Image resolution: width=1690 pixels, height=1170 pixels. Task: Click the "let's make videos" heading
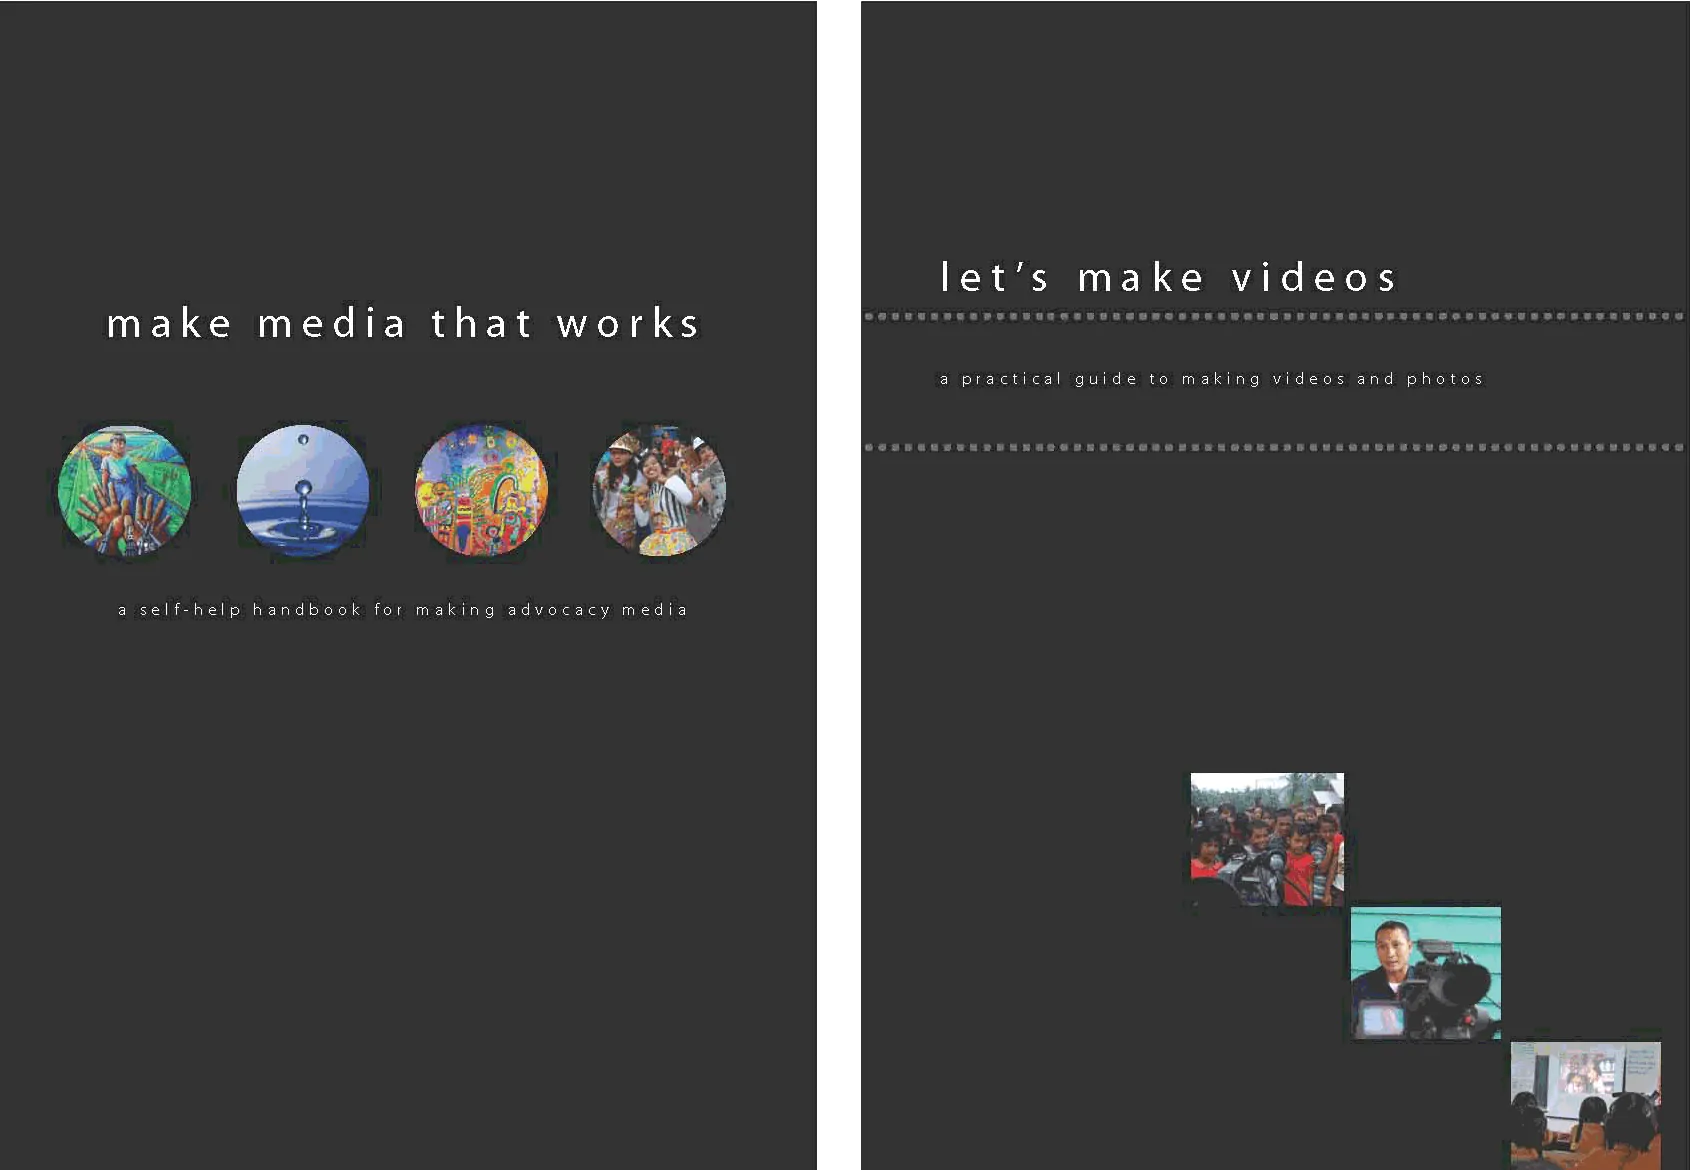tap(1168, 277)
